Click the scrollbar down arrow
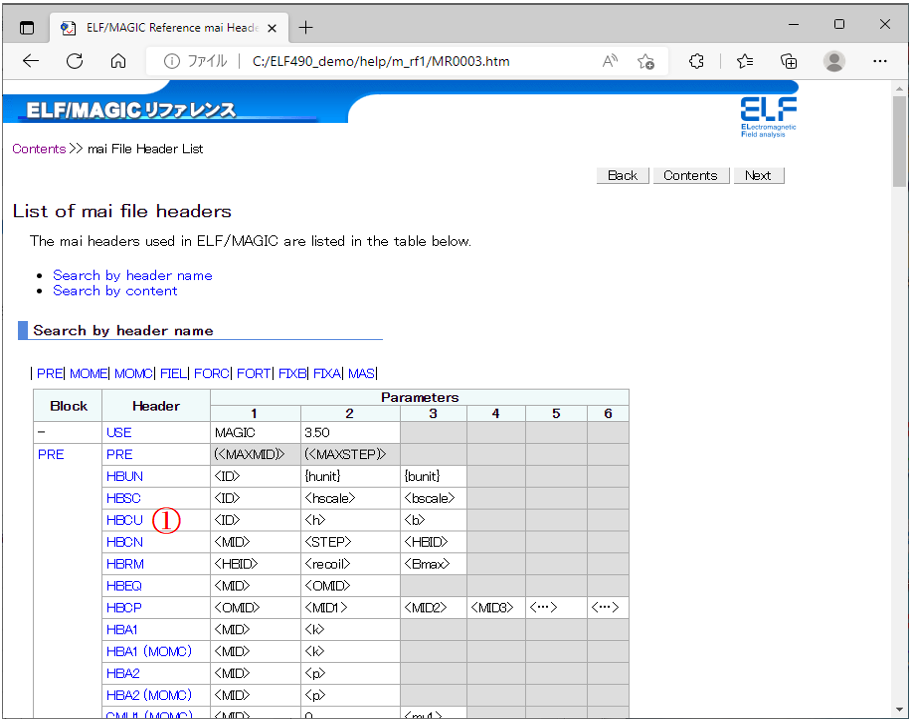Screen dimensions: 911x722 (899, 710)
